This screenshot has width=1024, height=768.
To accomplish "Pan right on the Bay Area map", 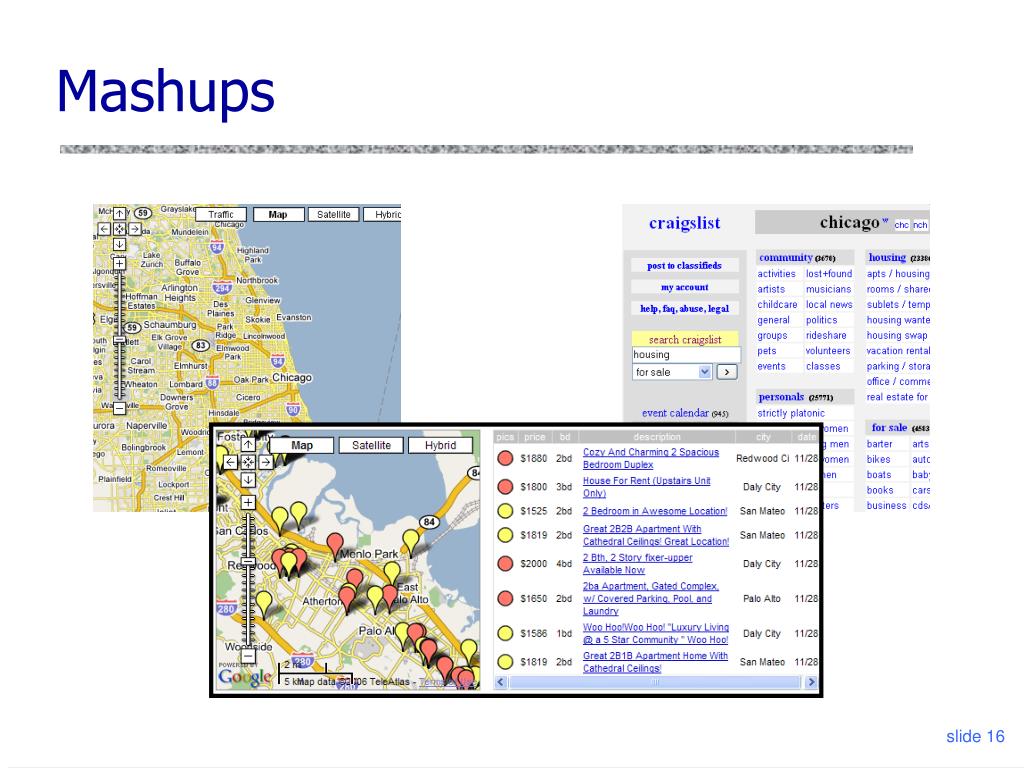I will (266, 462).
